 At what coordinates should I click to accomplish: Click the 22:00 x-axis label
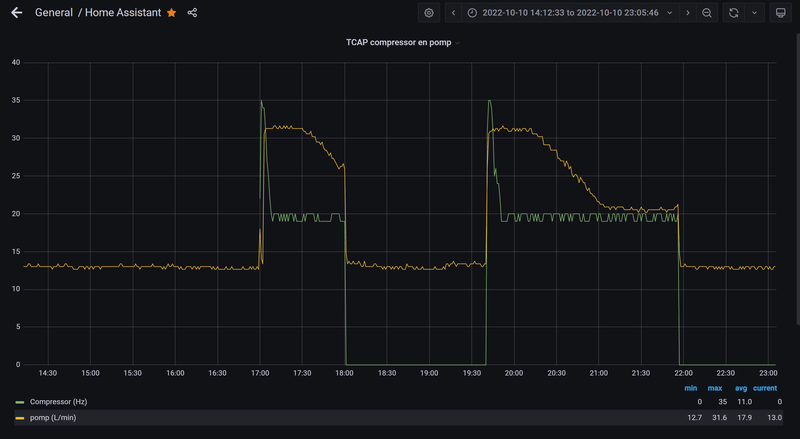(x=683, y=373)
